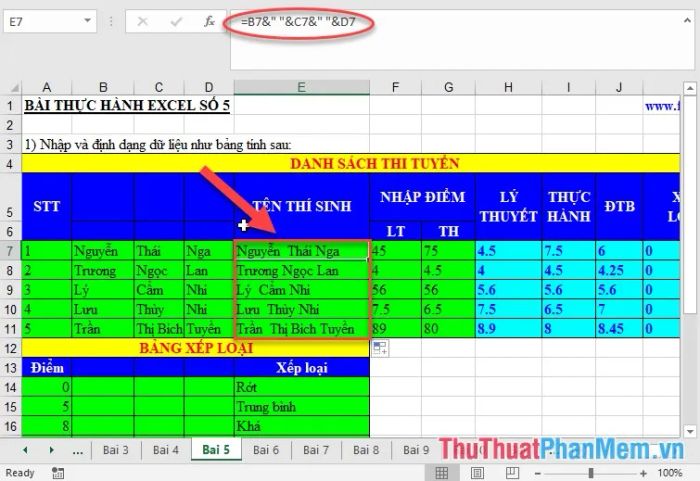Click the Name Box showing E7
Viewport: 700px width, 481px height.
point(44,21)
